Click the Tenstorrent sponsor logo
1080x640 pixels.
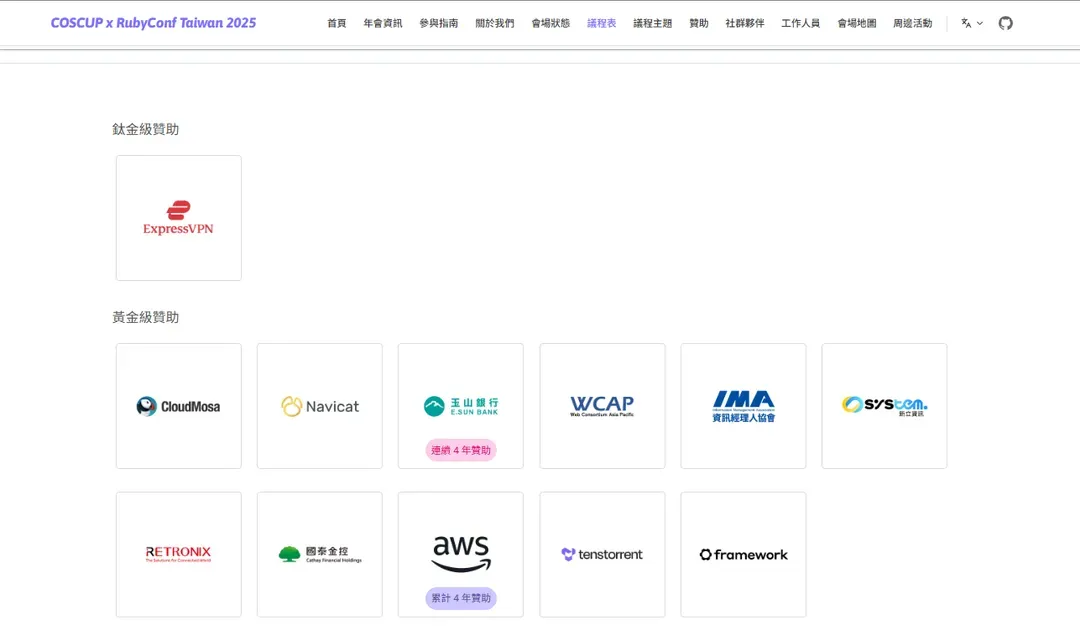click(602, 554)
